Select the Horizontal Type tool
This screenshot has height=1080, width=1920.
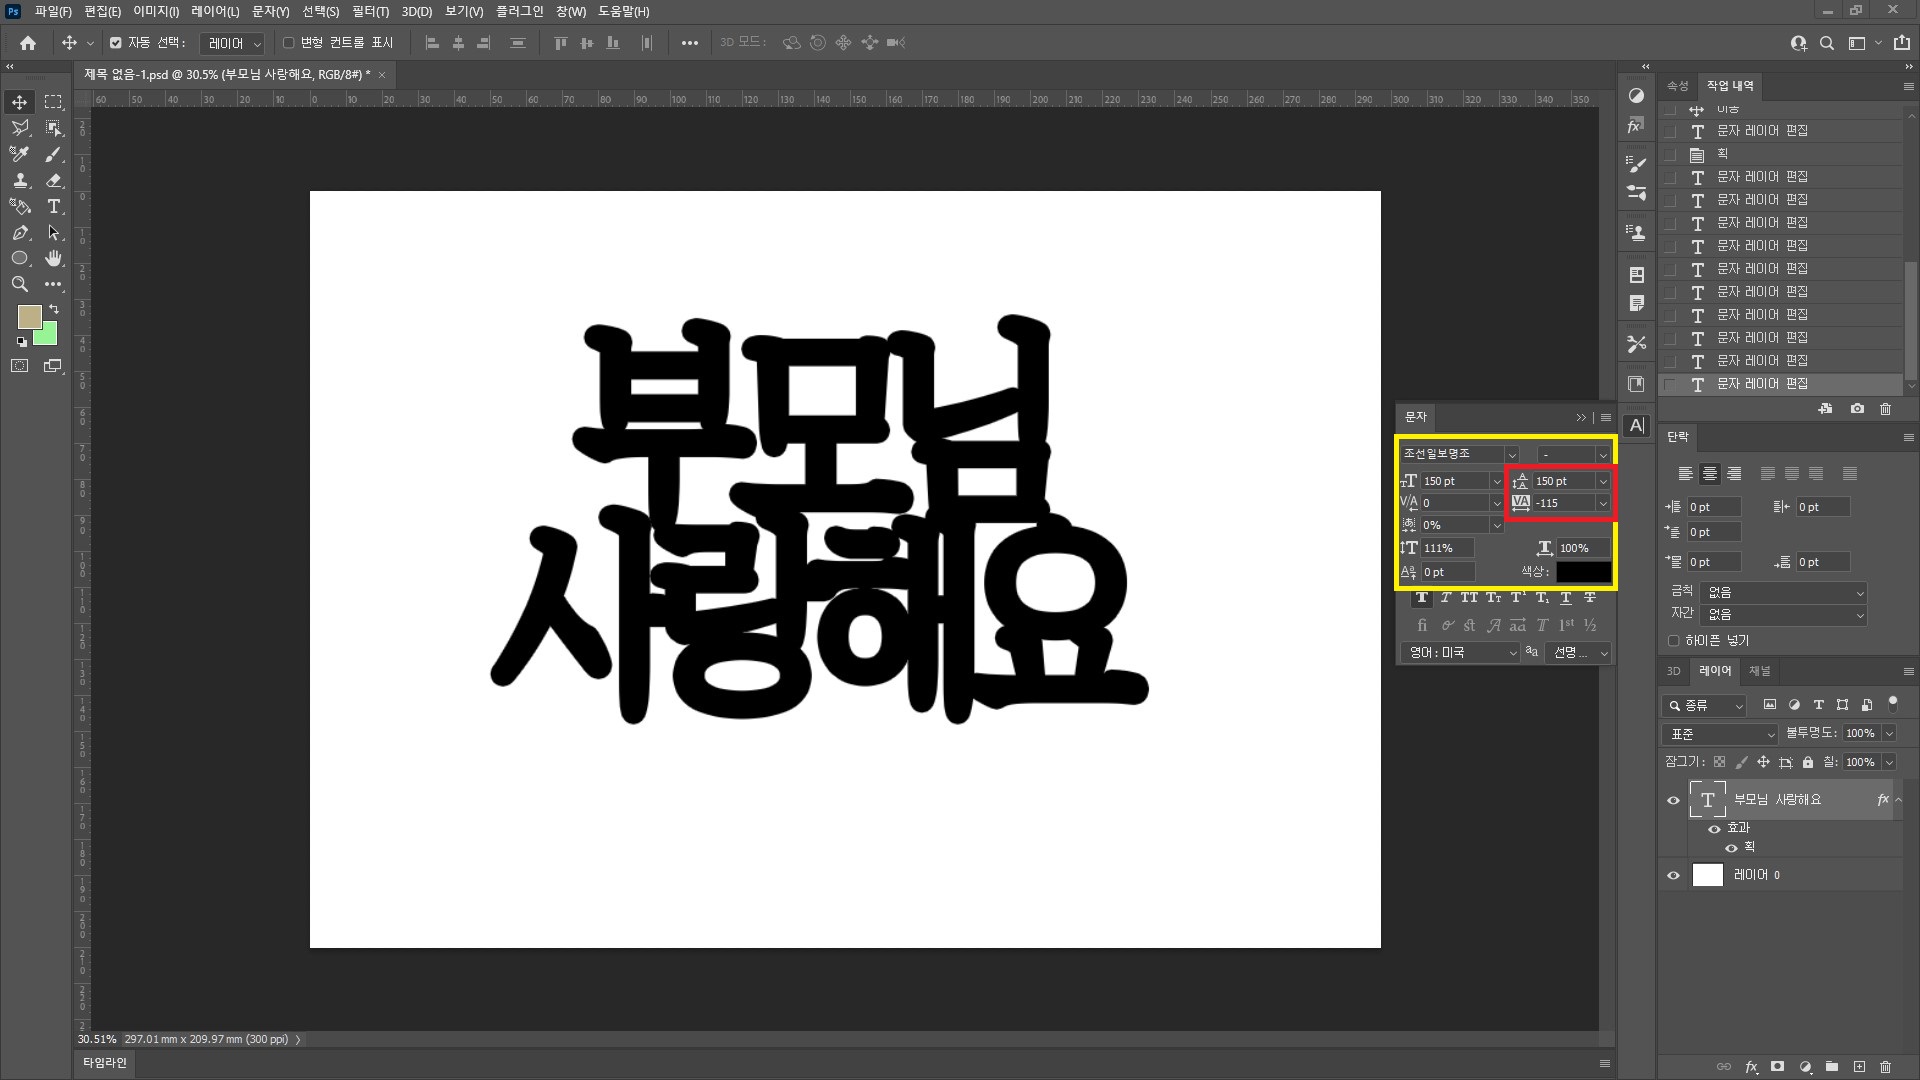point(54,207)
